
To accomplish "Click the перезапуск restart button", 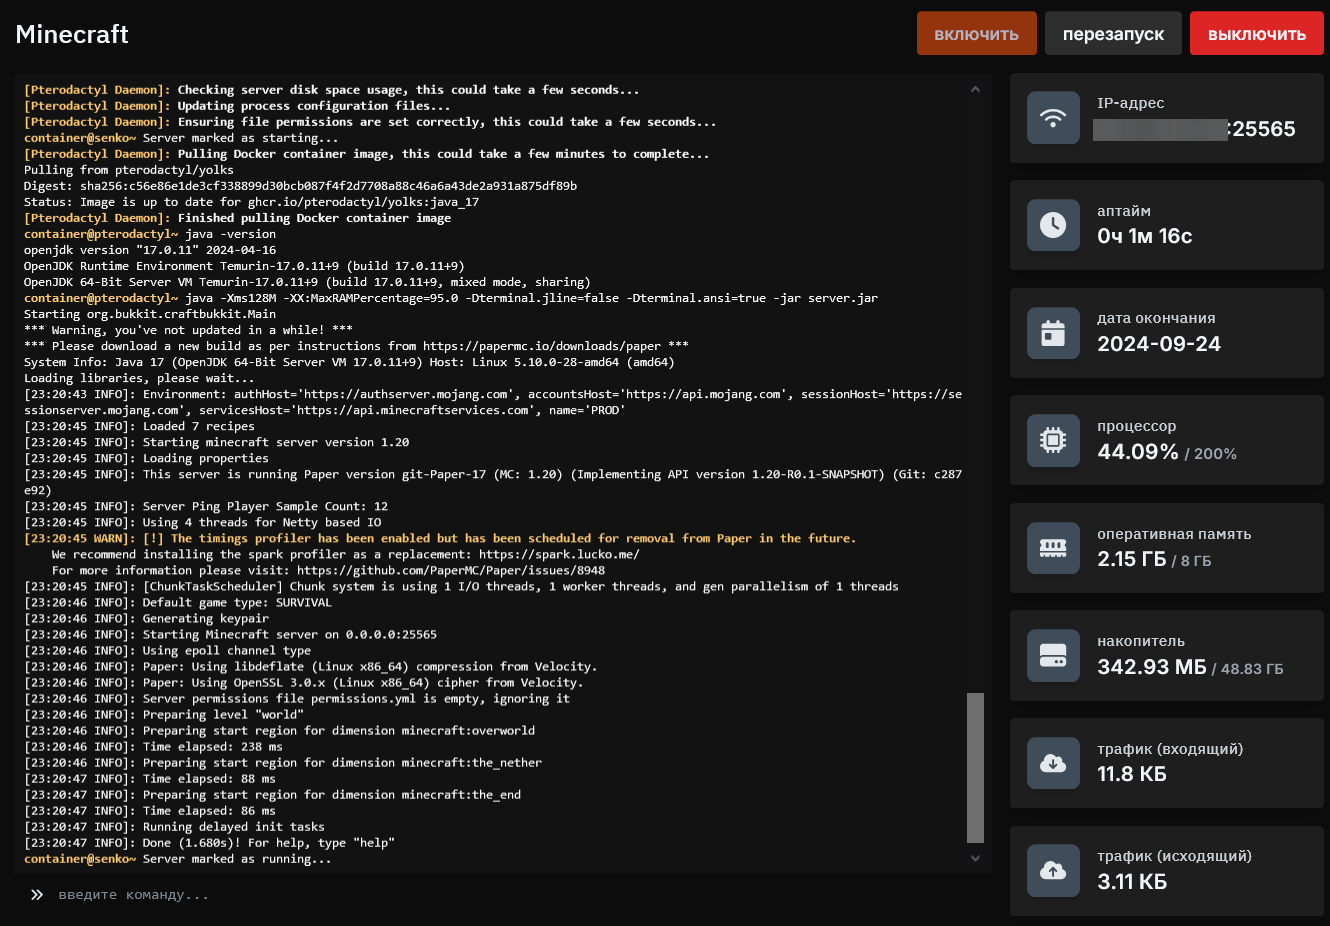I will (x=1113, y=34).
